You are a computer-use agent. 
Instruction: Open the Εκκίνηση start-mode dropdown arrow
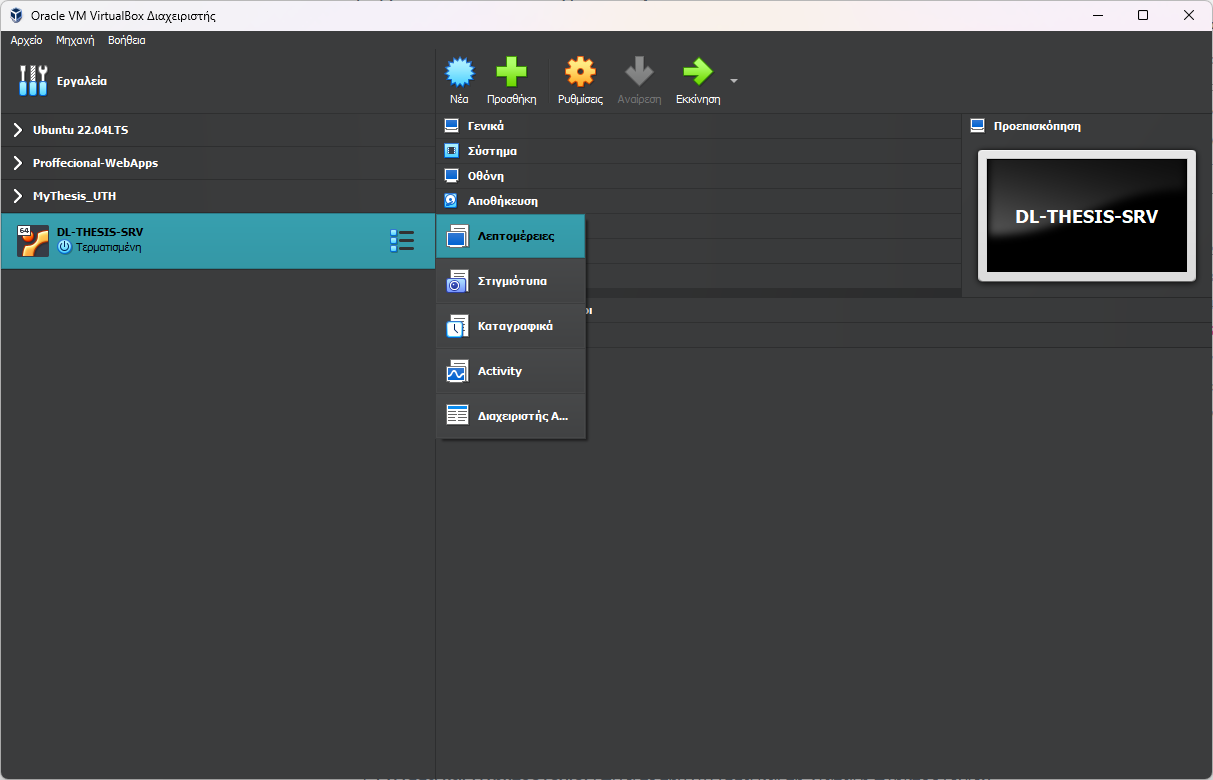(x=734, y=80)
